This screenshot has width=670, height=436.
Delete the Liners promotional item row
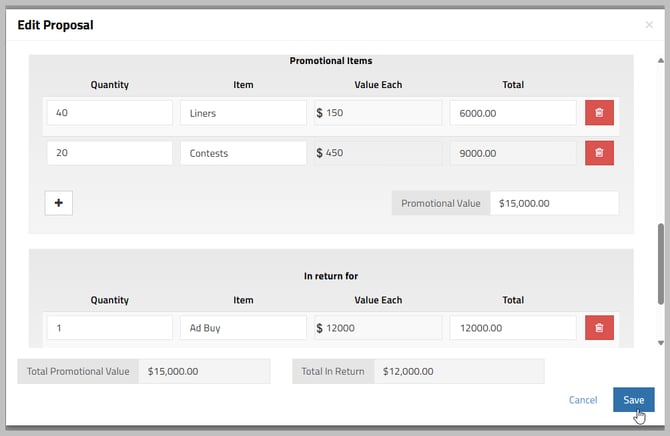point(599,112)
